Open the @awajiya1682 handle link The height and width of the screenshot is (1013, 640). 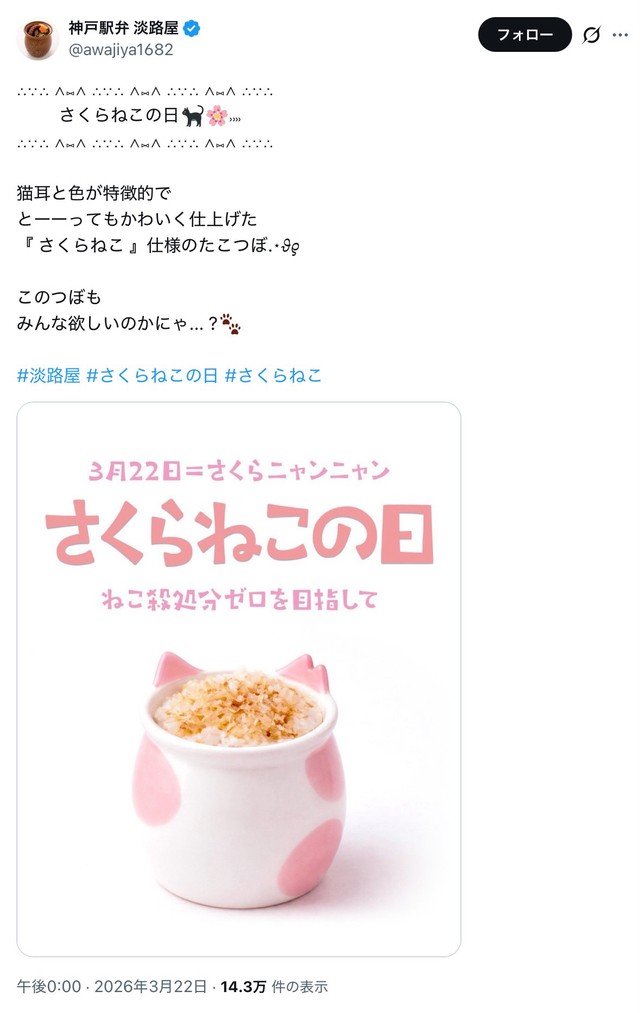pos(121,50)
